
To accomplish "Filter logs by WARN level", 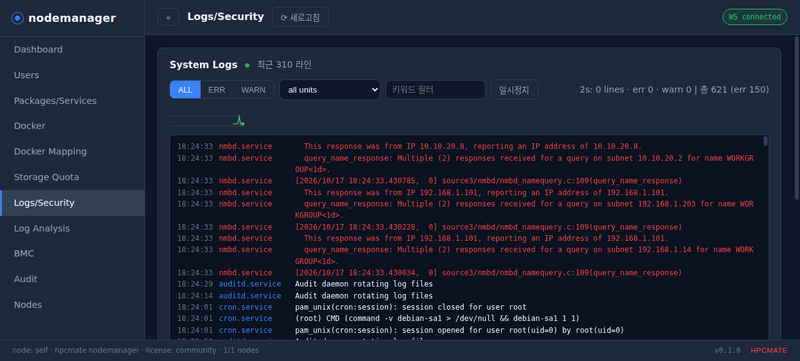I will [253, 90].
